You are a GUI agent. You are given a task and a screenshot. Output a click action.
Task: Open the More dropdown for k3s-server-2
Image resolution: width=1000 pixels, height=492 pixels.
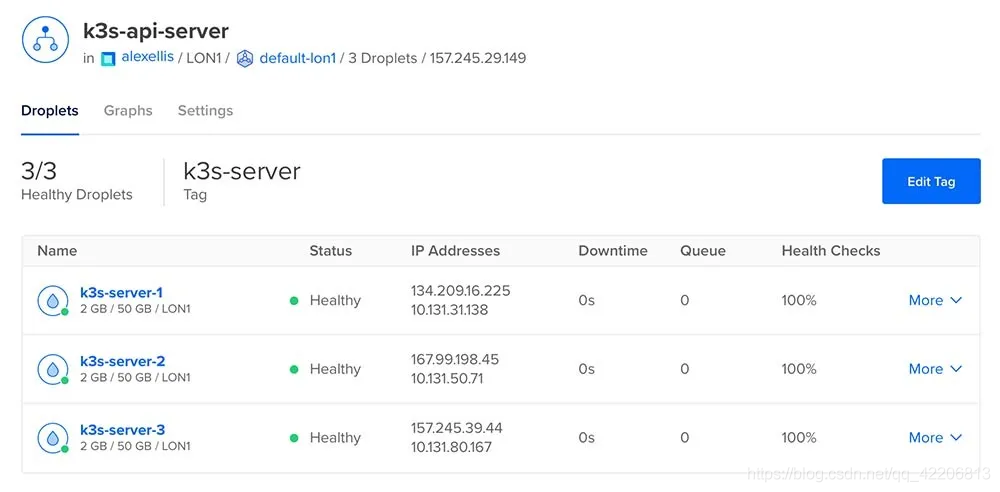935,369
